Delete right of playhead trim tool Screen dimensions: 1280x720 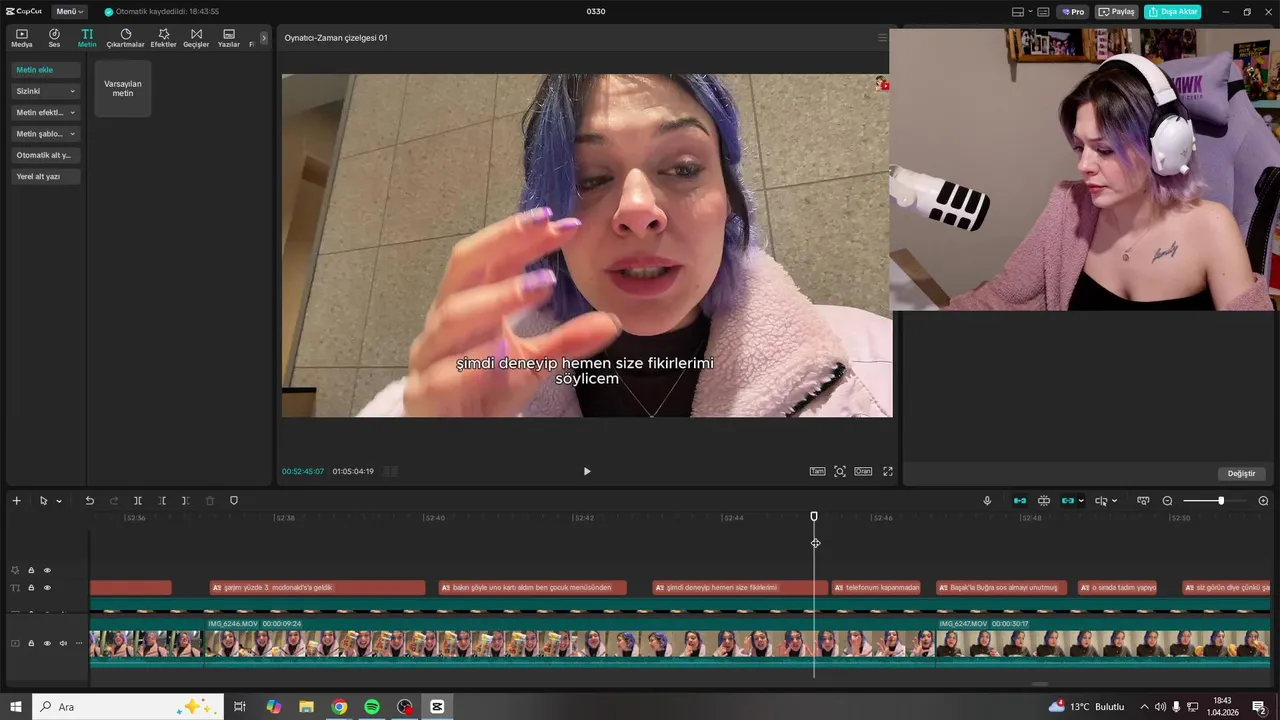pos(185,501)
